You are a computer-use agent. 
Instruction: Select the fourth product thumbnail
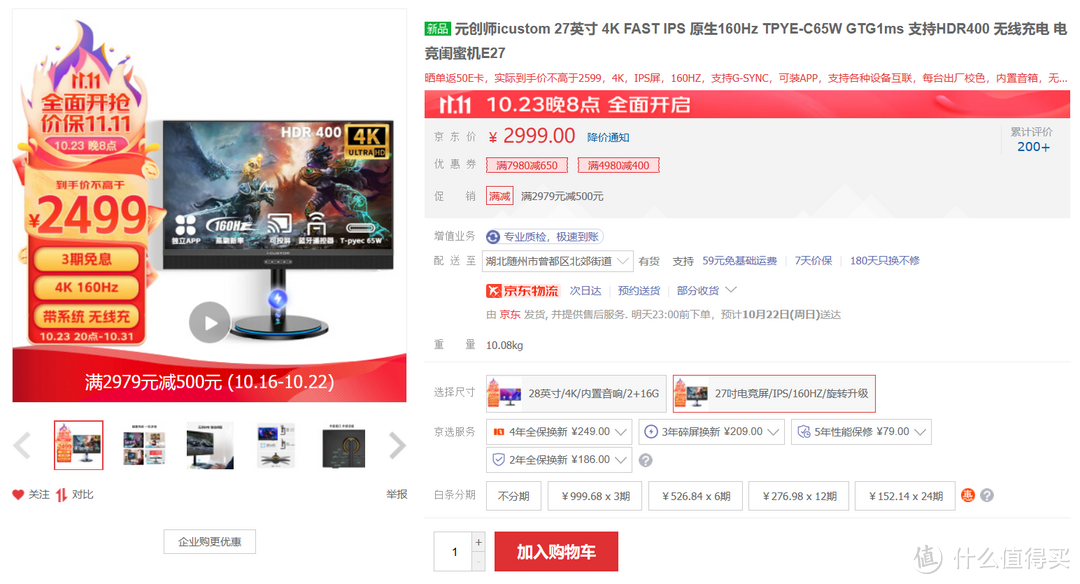click(x=276, y=446)
